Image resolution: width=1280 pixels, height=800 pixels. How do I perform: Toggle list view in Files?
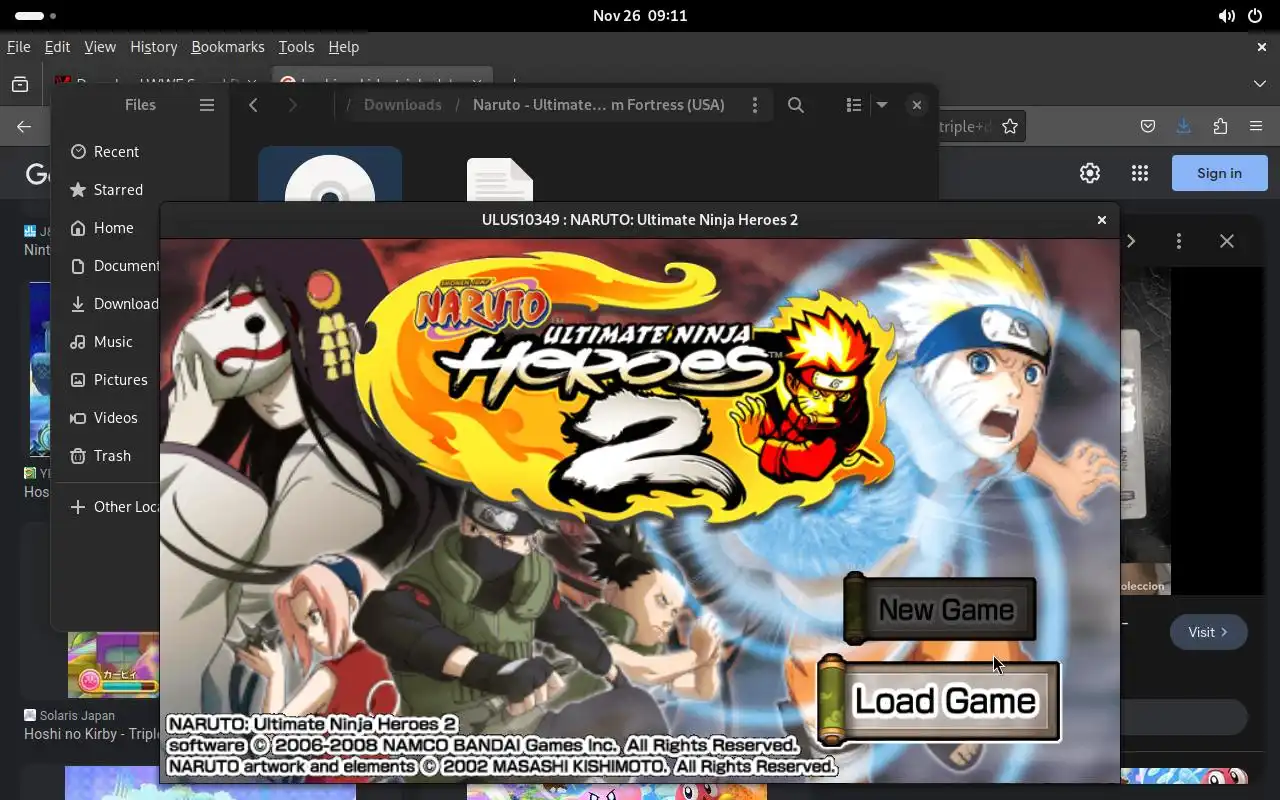853,105
